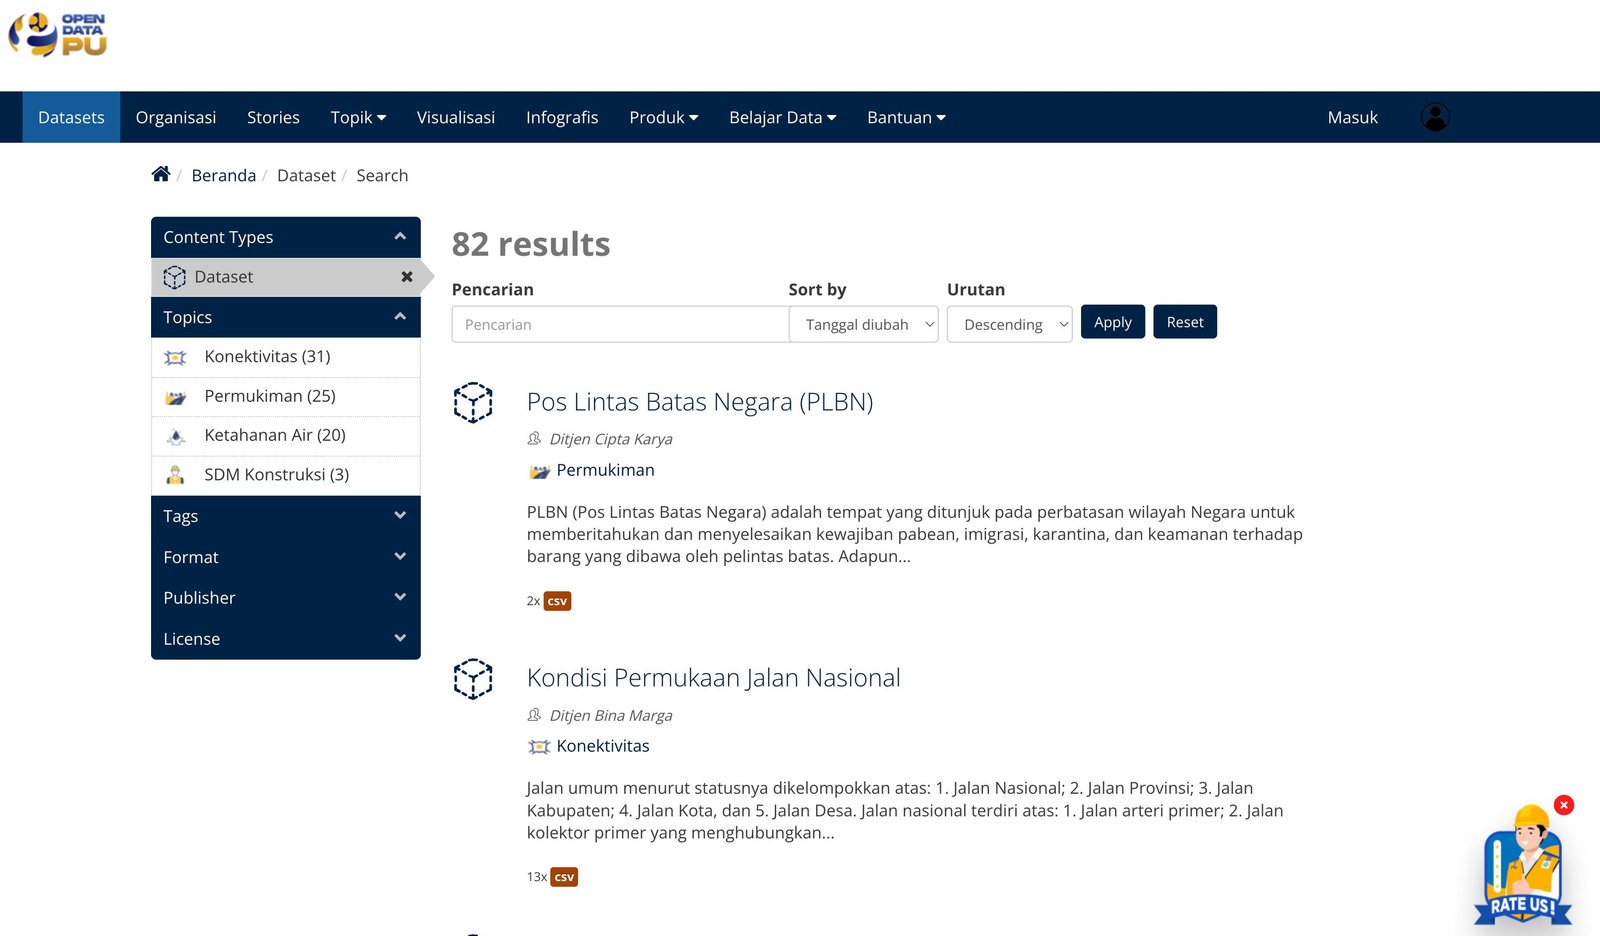Image resolution: width=1600 pixels, height=936 pixels.
Task: Filter by Konektivitas (31) topic
Action: 267,357
